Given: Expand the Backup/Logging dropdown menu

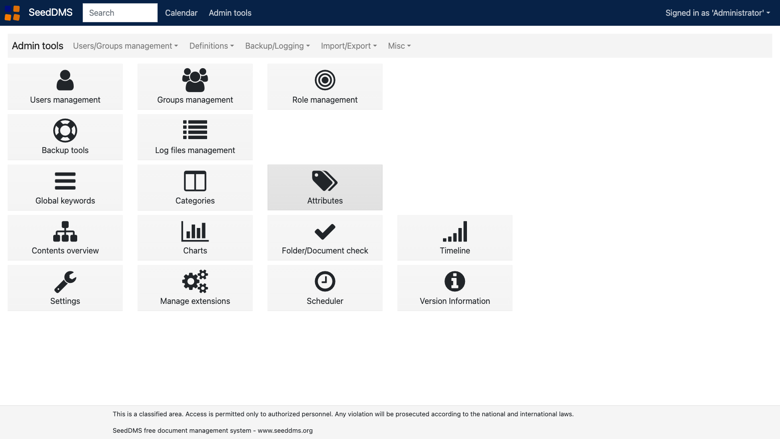Looking at the screenshot, I should click(x=278, y=46).
